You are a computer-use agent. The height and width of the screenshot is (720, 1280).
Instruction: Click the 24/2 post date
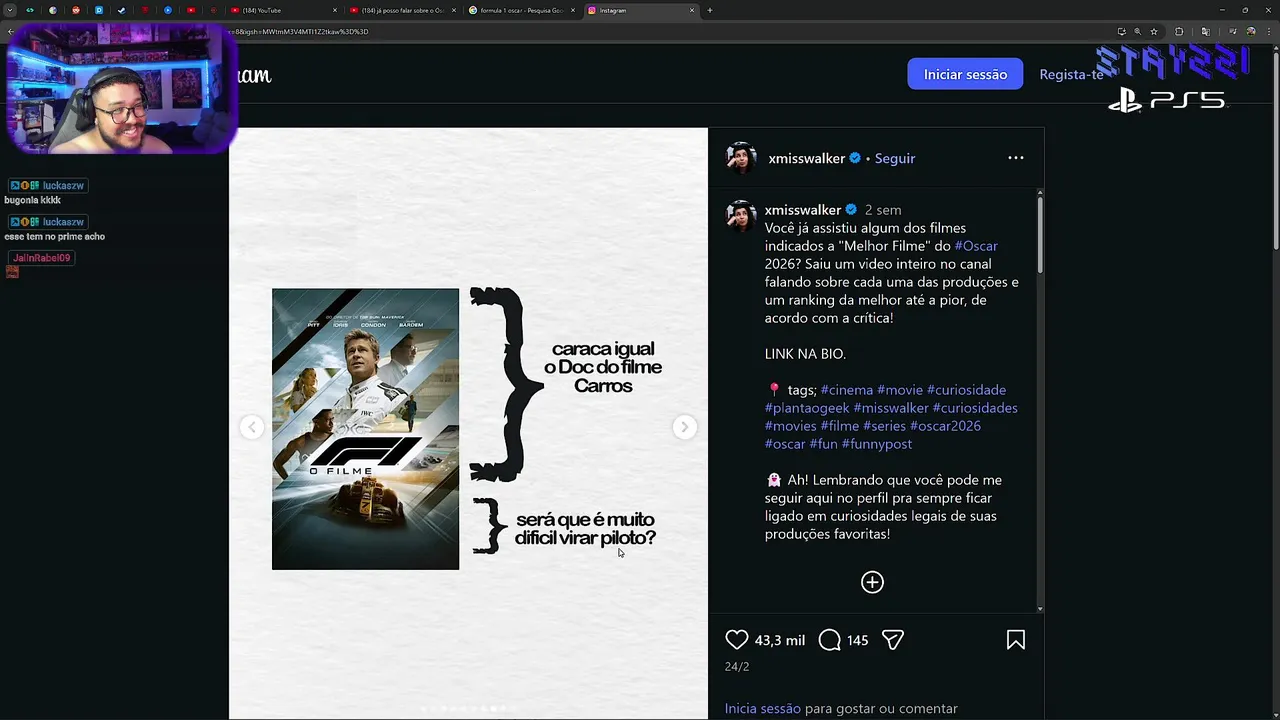737,666
